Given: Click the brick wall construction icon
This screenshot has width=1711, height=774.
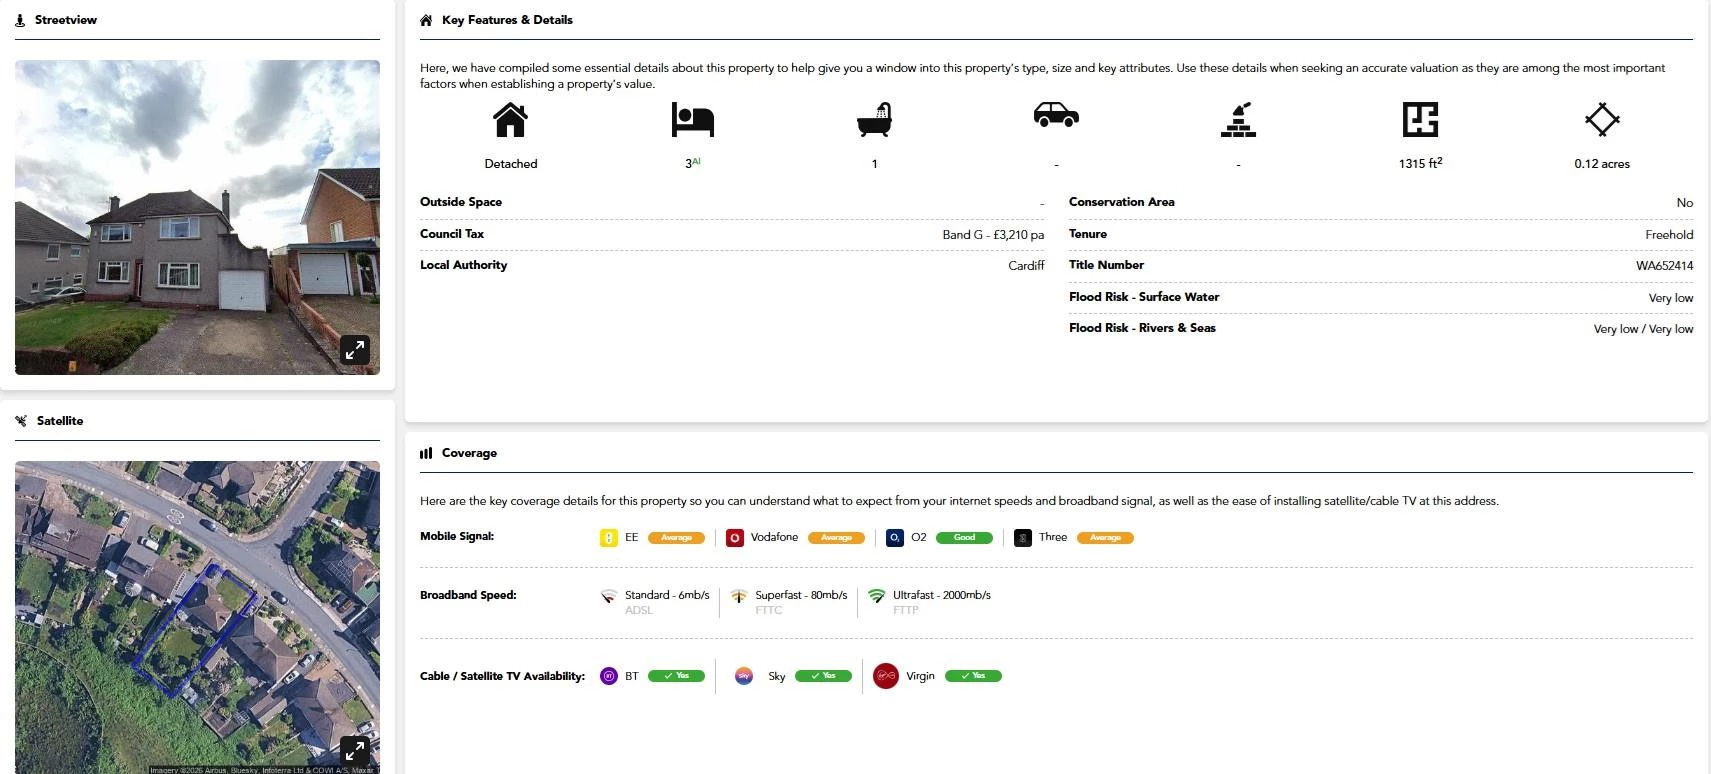Looking at the screenshot, I should (1238, 120).
